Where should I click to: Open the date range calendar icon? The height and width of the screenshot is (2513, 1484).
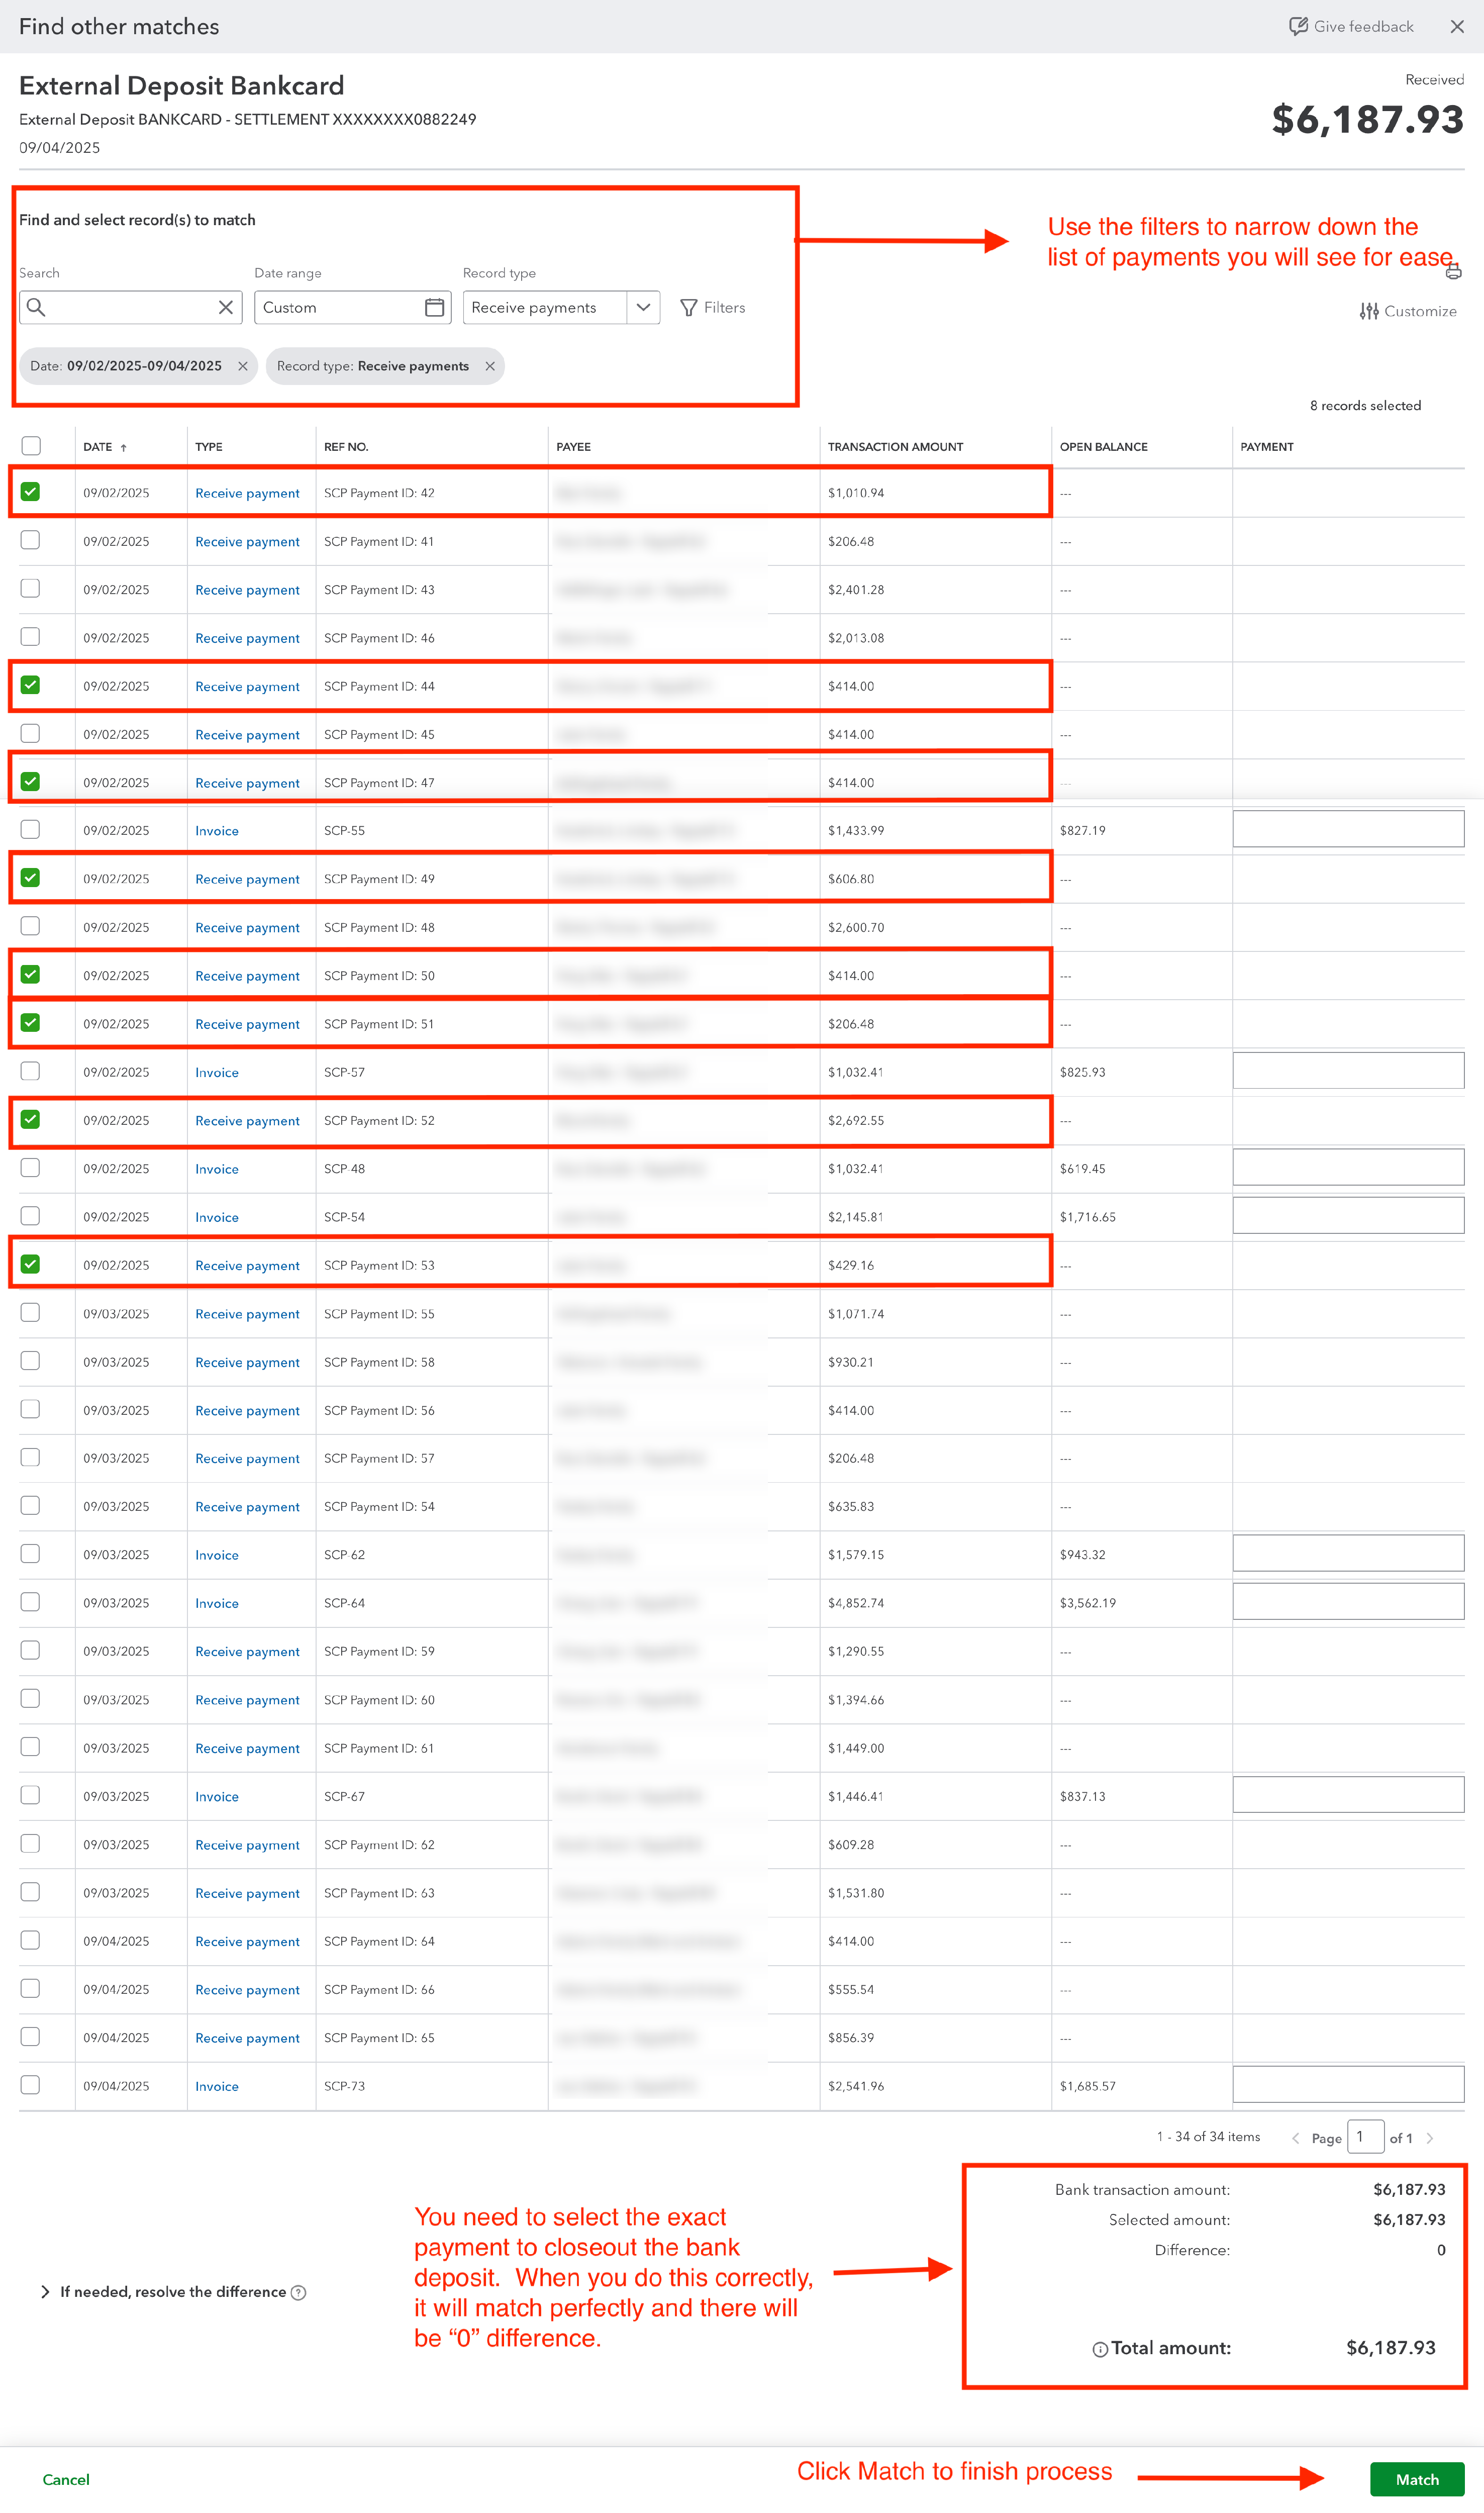434,307
